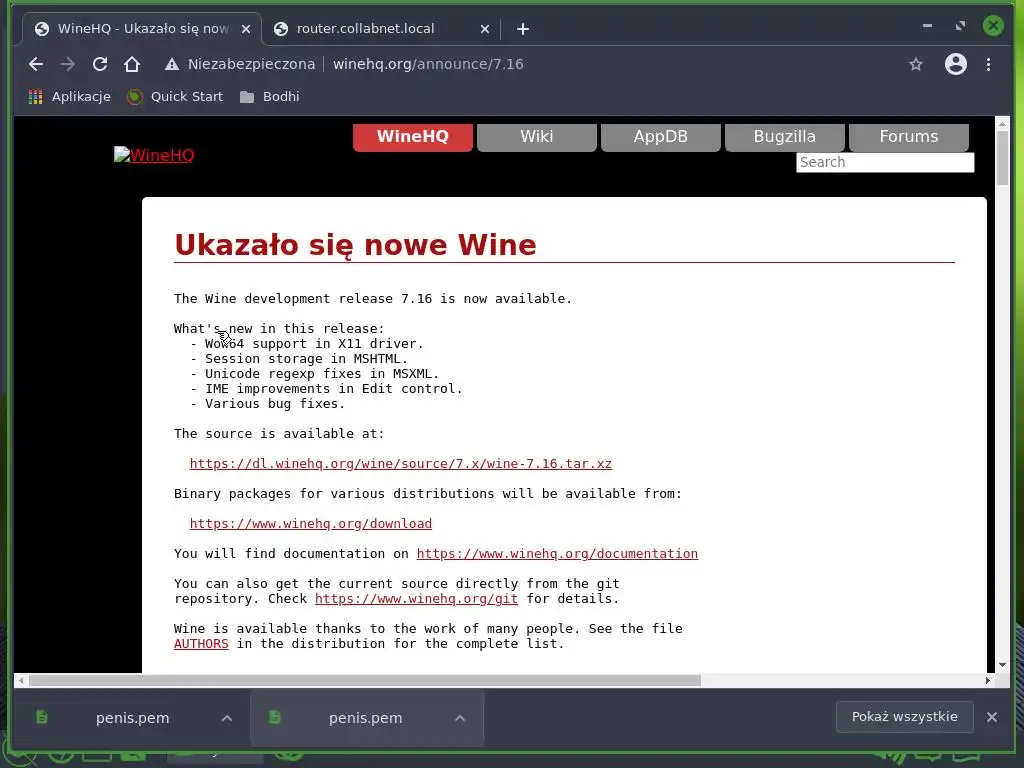This screenshot has height=768, width=1024.
Task: Open the Bugzilla navigation tab
Action: coord(784,137)
